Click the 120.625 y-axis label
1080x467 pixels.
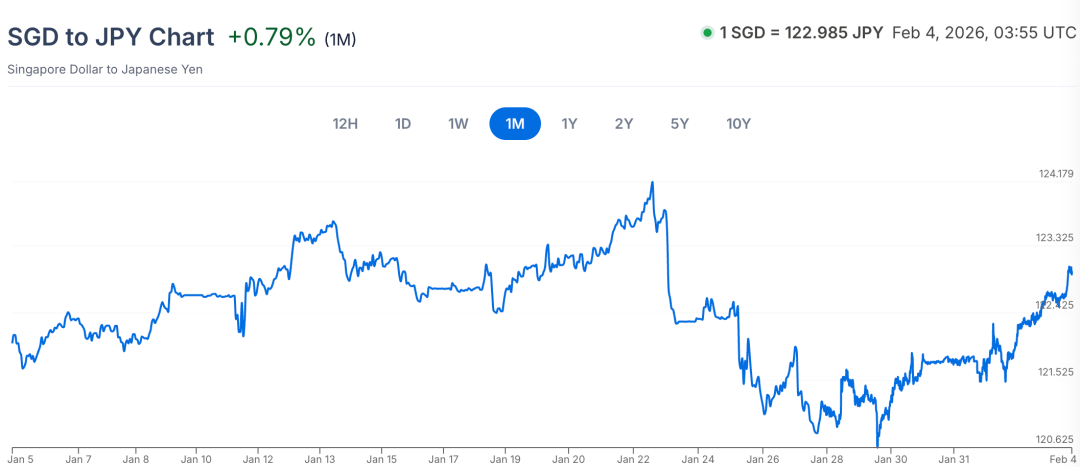click(1056, 439)
